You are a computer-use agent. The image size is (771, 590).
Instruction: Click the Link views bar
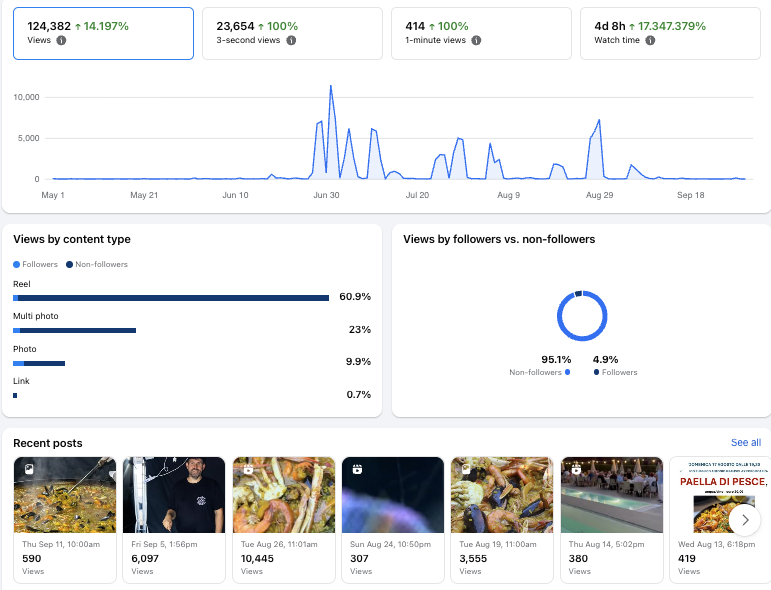tap(15, 395)
